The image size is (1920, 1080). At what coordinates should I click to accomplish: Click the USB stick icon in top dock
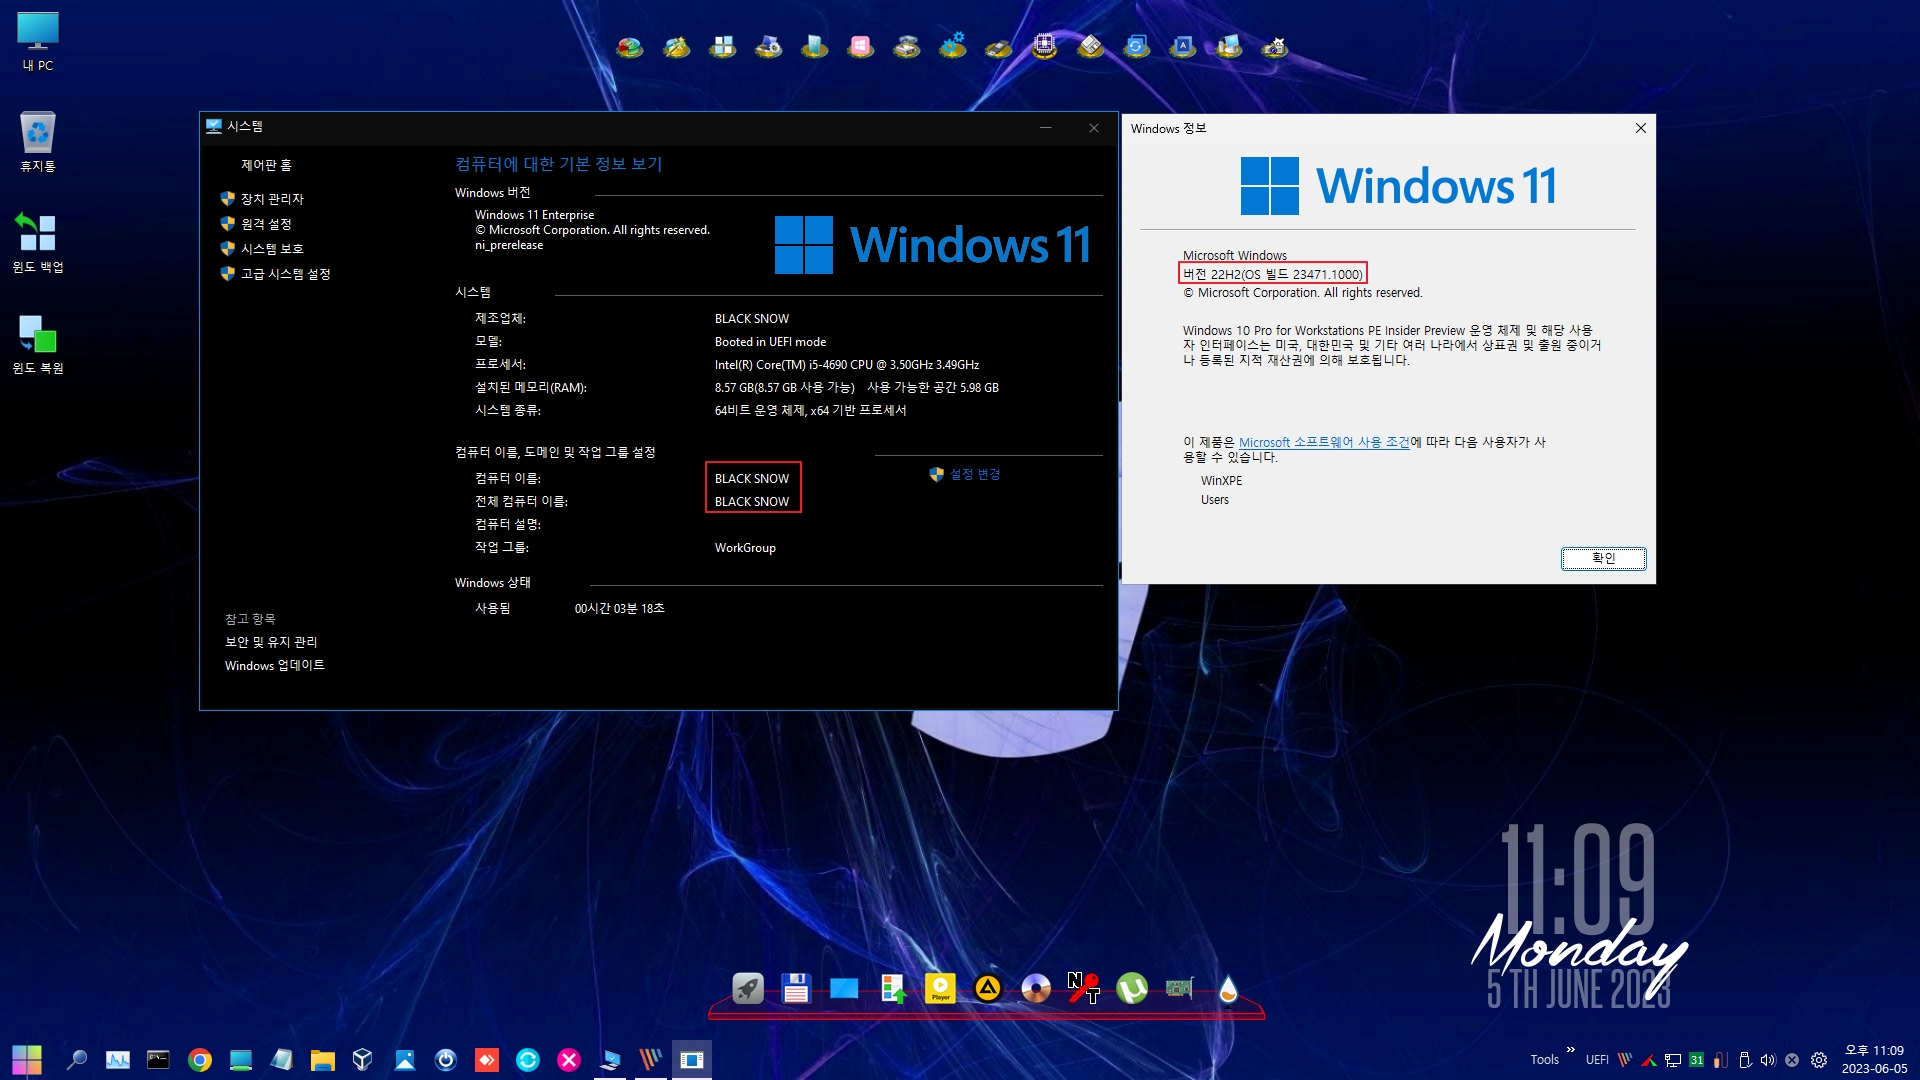998,46
